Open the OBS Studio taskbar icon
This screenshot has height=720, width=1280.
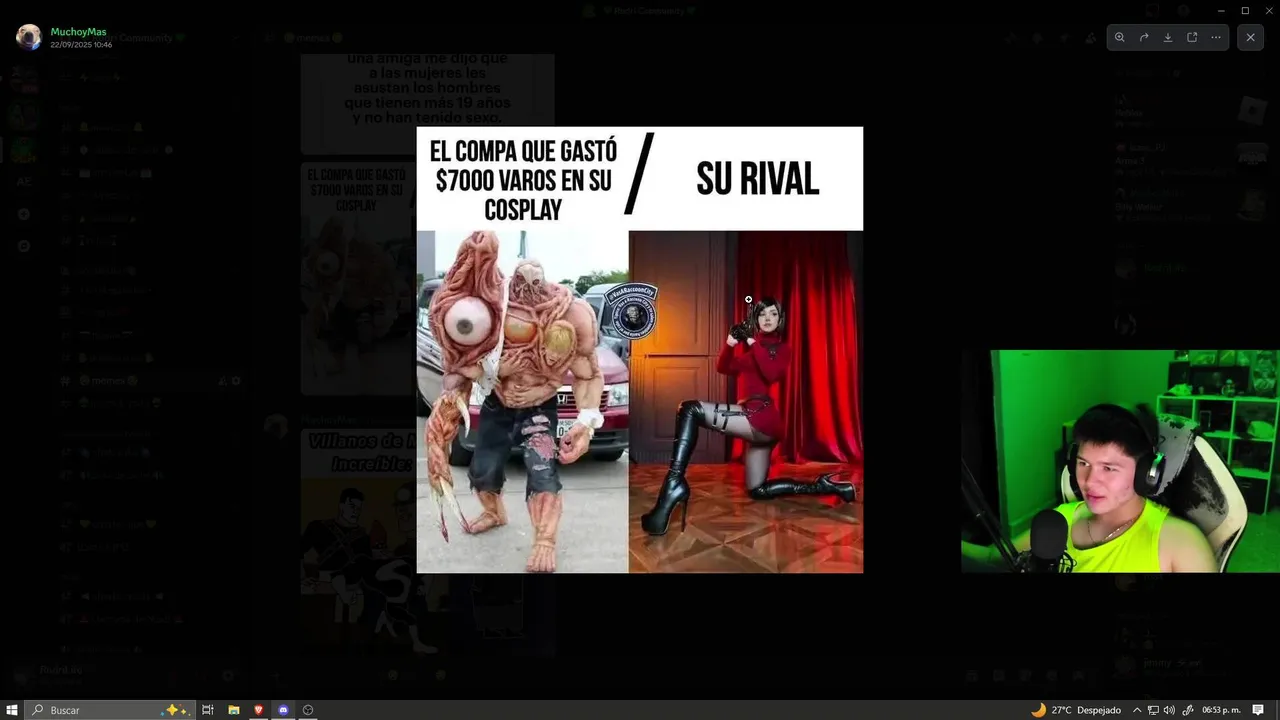[308, 710]
